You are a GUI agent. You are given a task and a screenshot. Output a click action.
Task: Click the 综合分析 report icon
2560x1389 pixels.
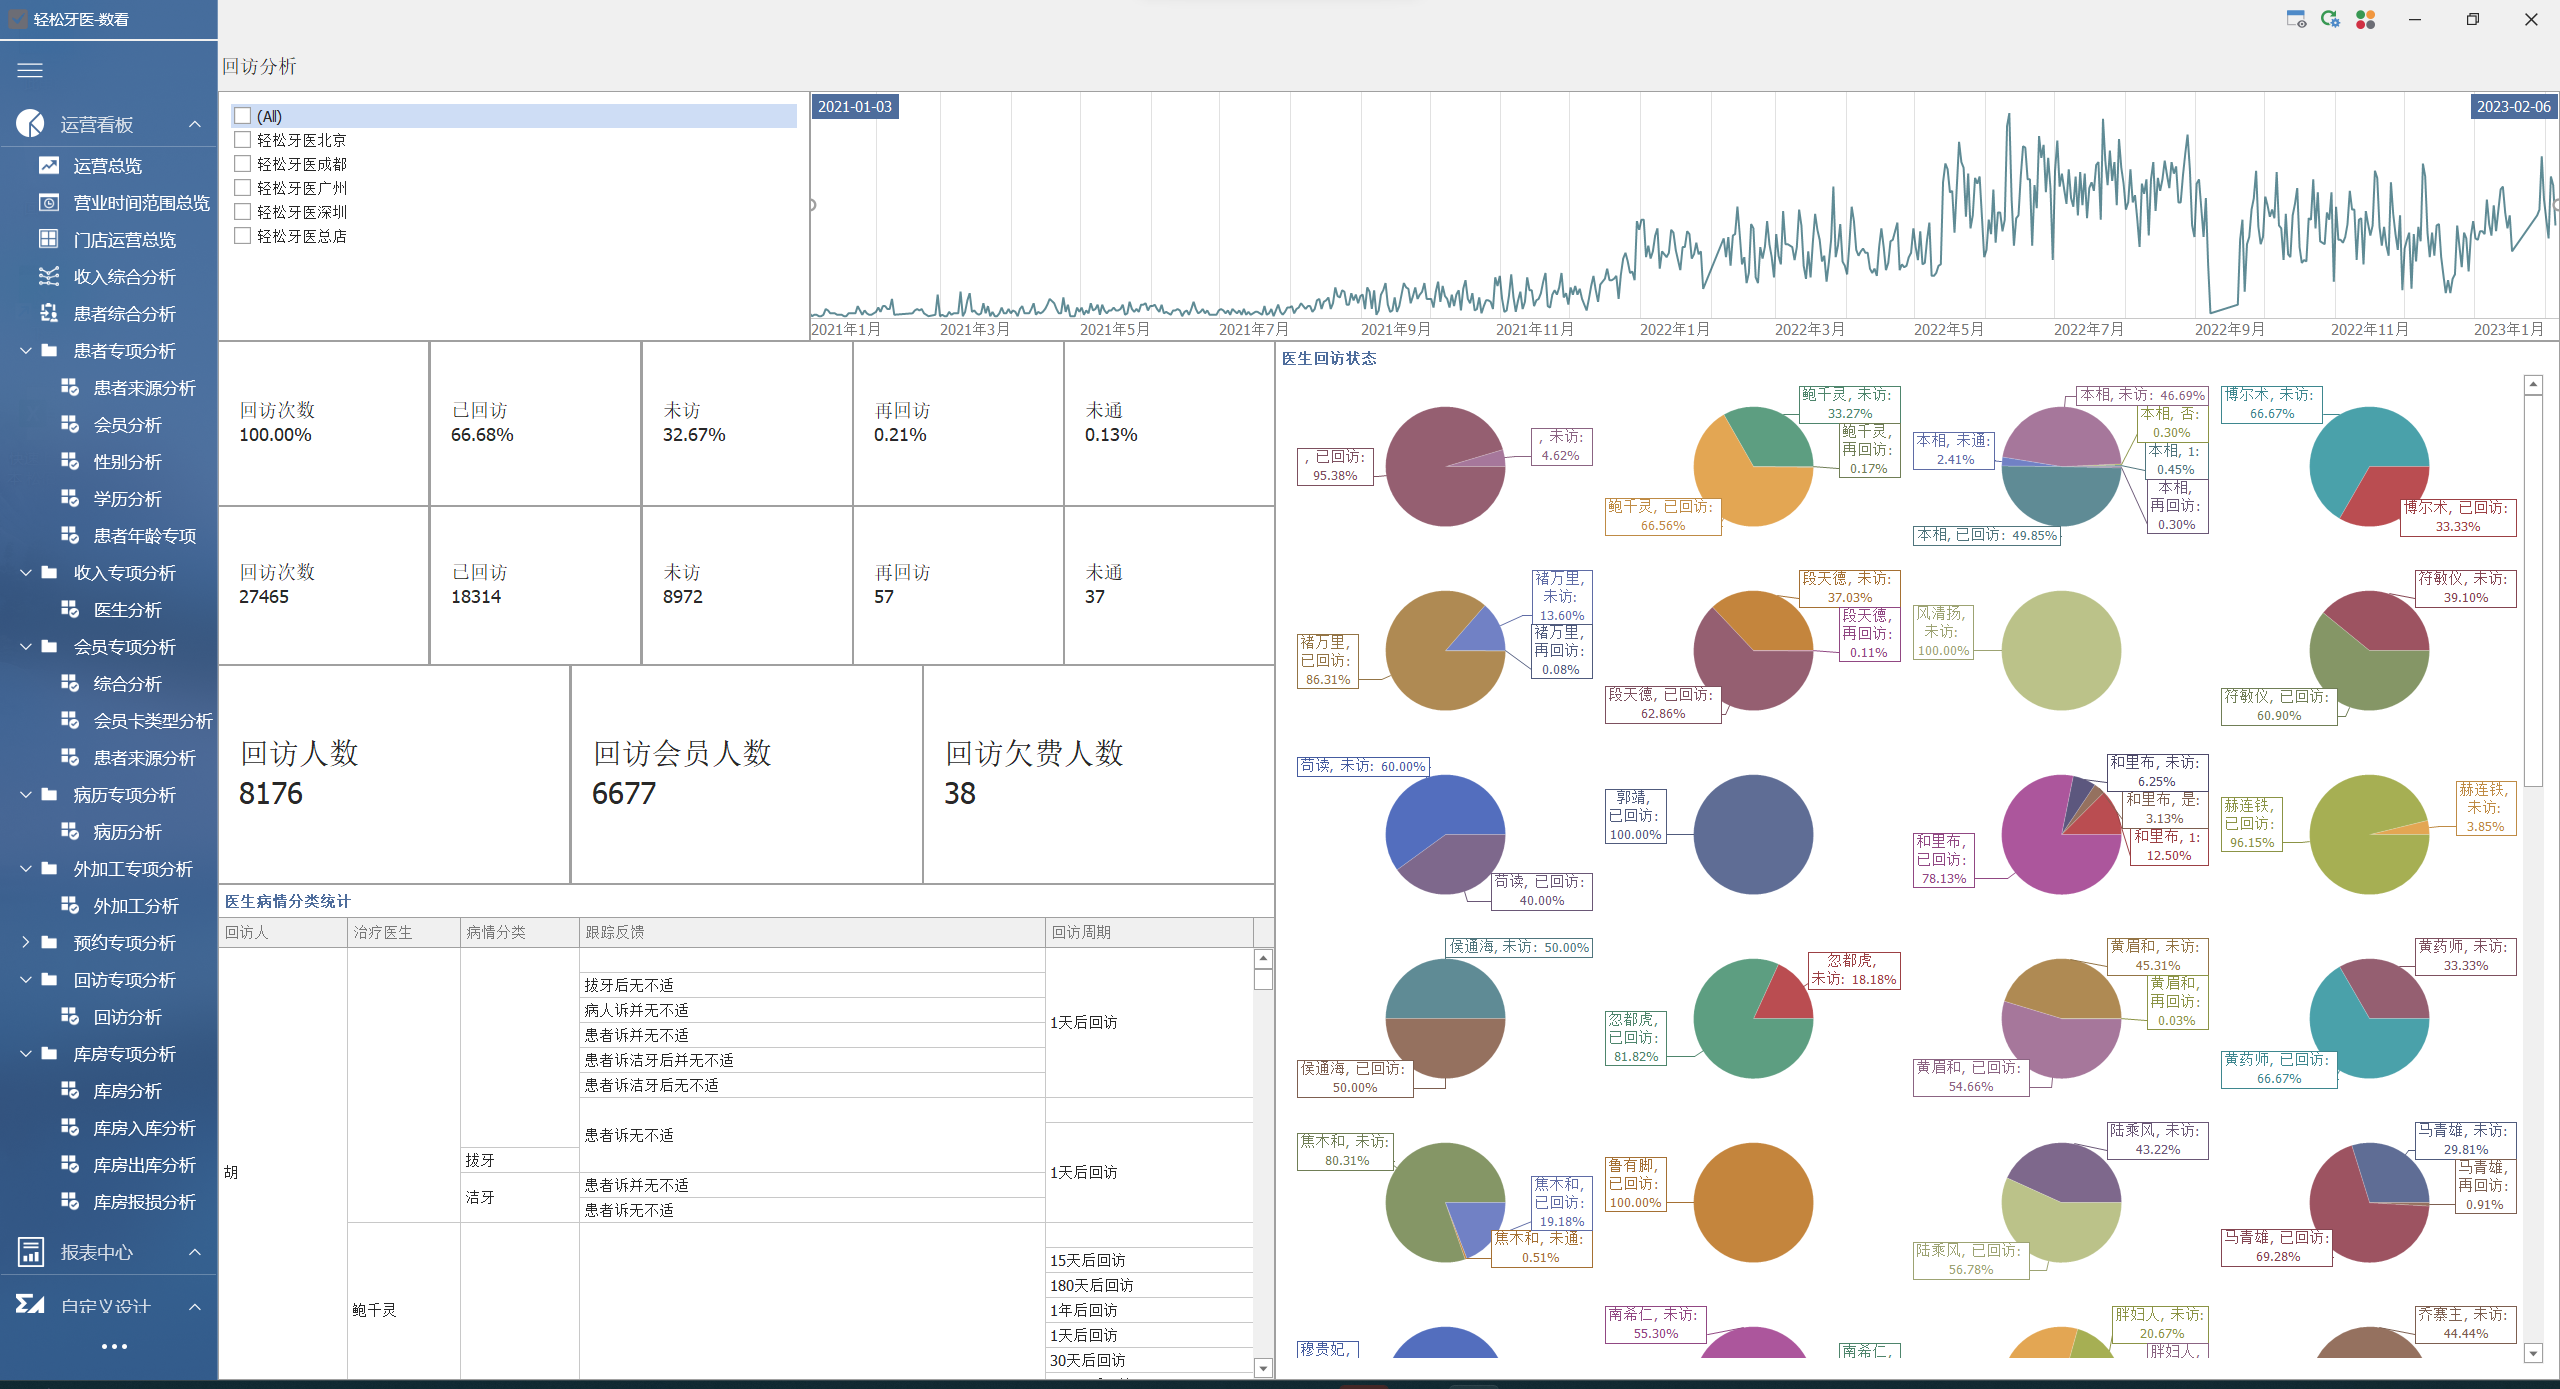[x=70, y=683]
